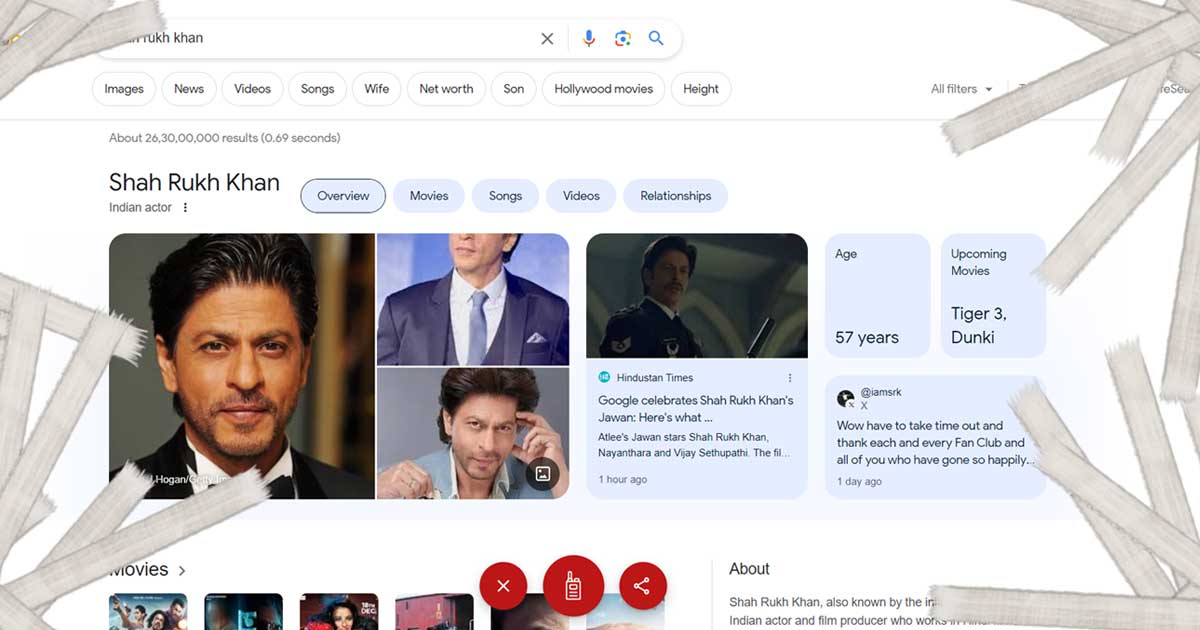Click the first movie poster thumbnail

148,611
